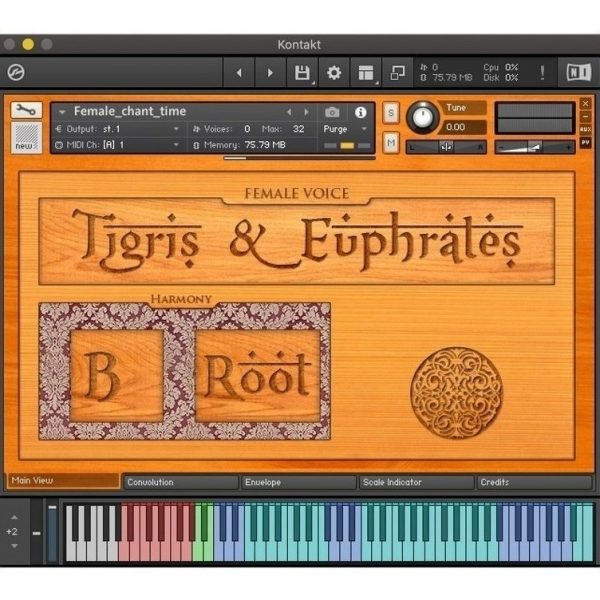Show instrument info with the i icon
The height and width of the screenshot is (600, 600).
pyautogui.click(x=360, y=112)
